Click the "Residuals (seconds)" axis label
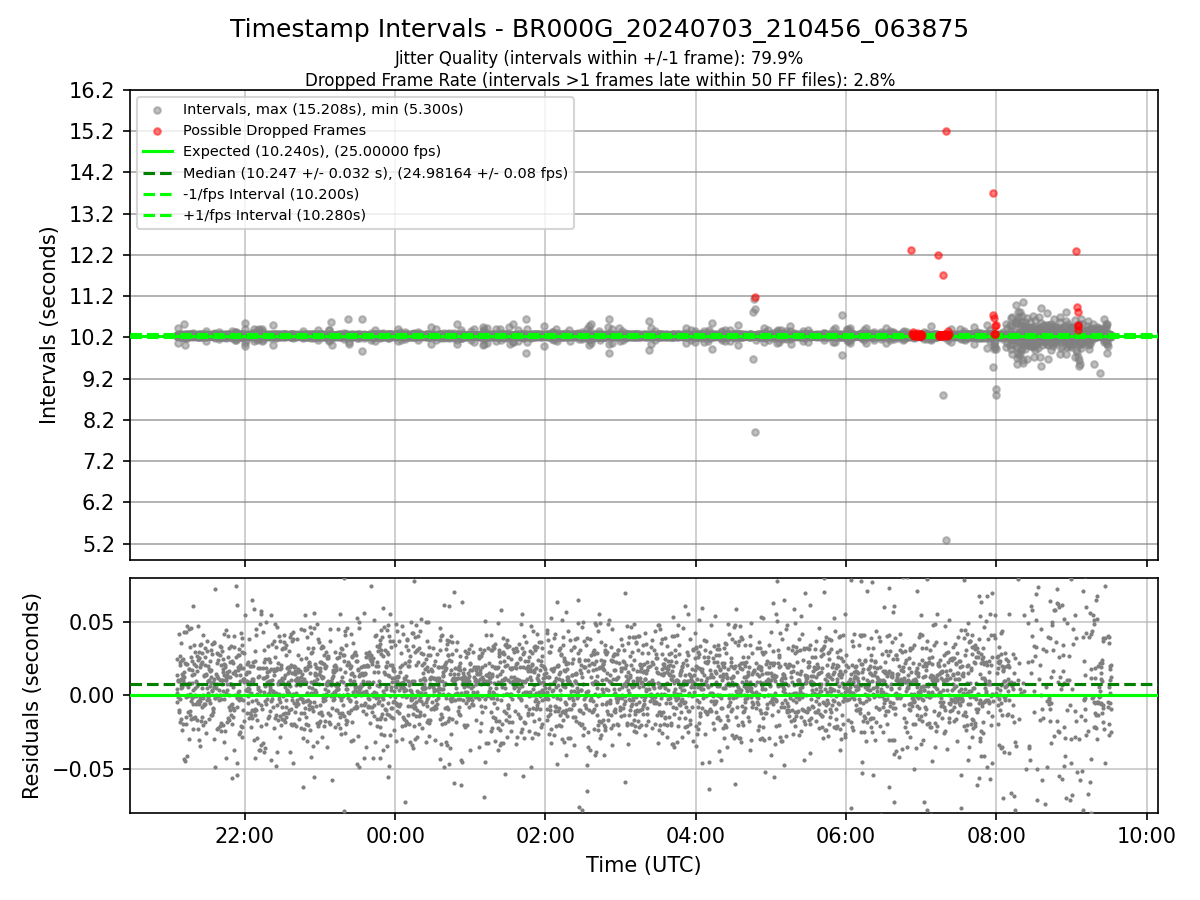Image resolution: width=1200 pixels, height=900 pixels. 31,695
